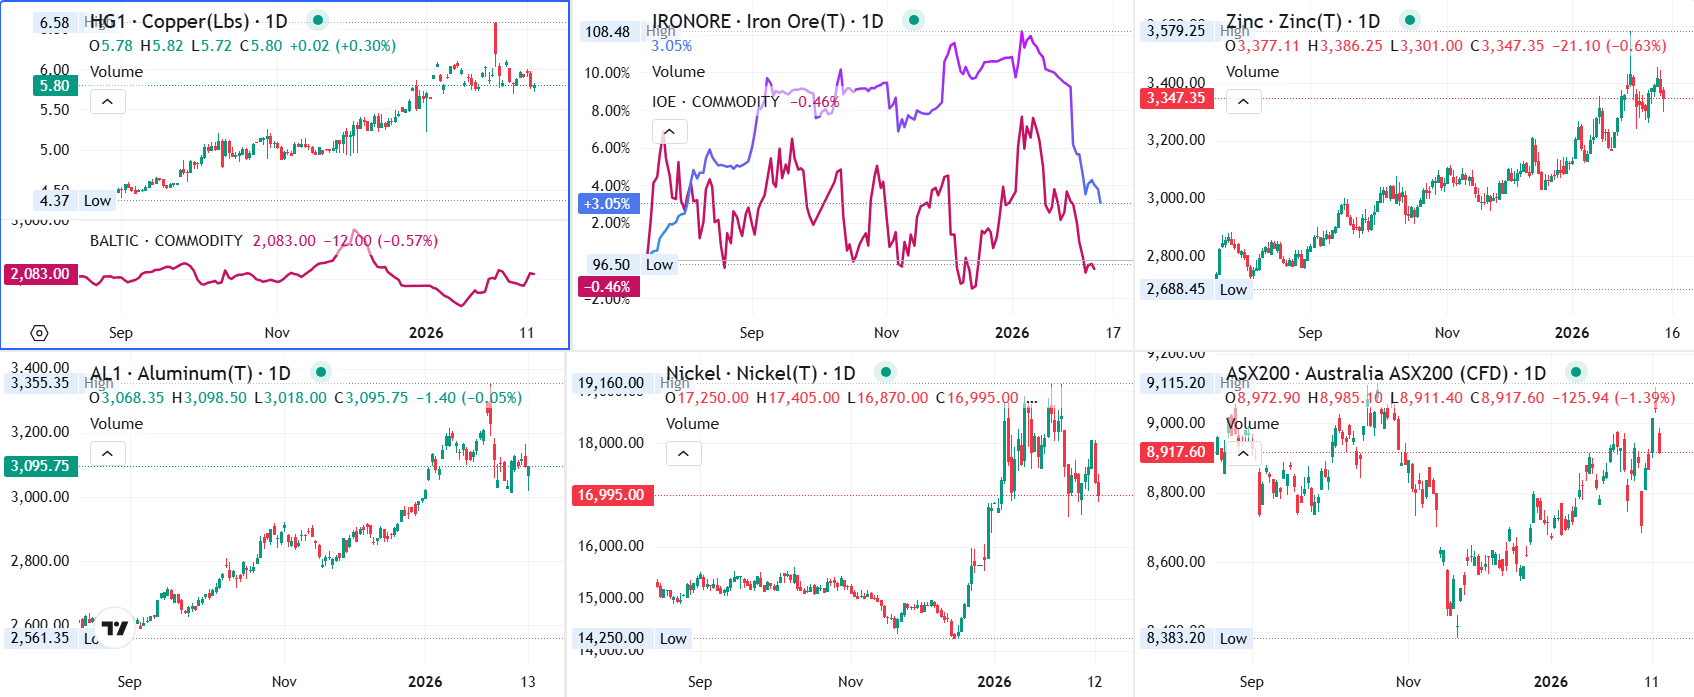Click the blue +3.05% Iron Ore scale label

click(608, 204)
